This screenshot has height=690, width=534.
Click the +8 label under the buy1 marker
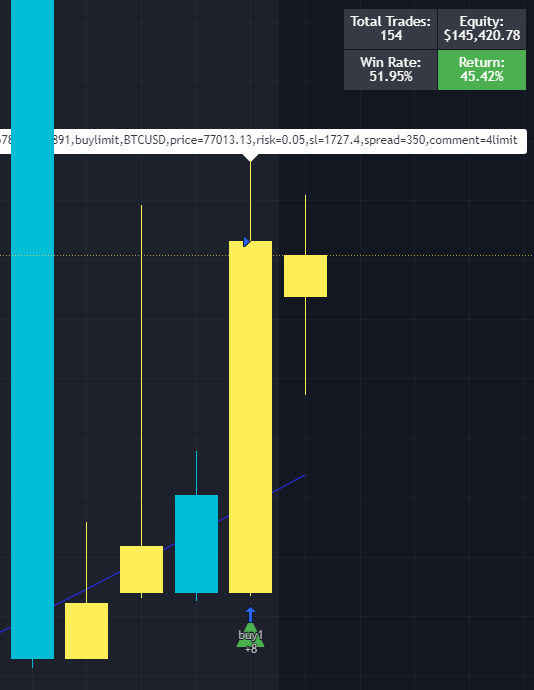point(250,649)
